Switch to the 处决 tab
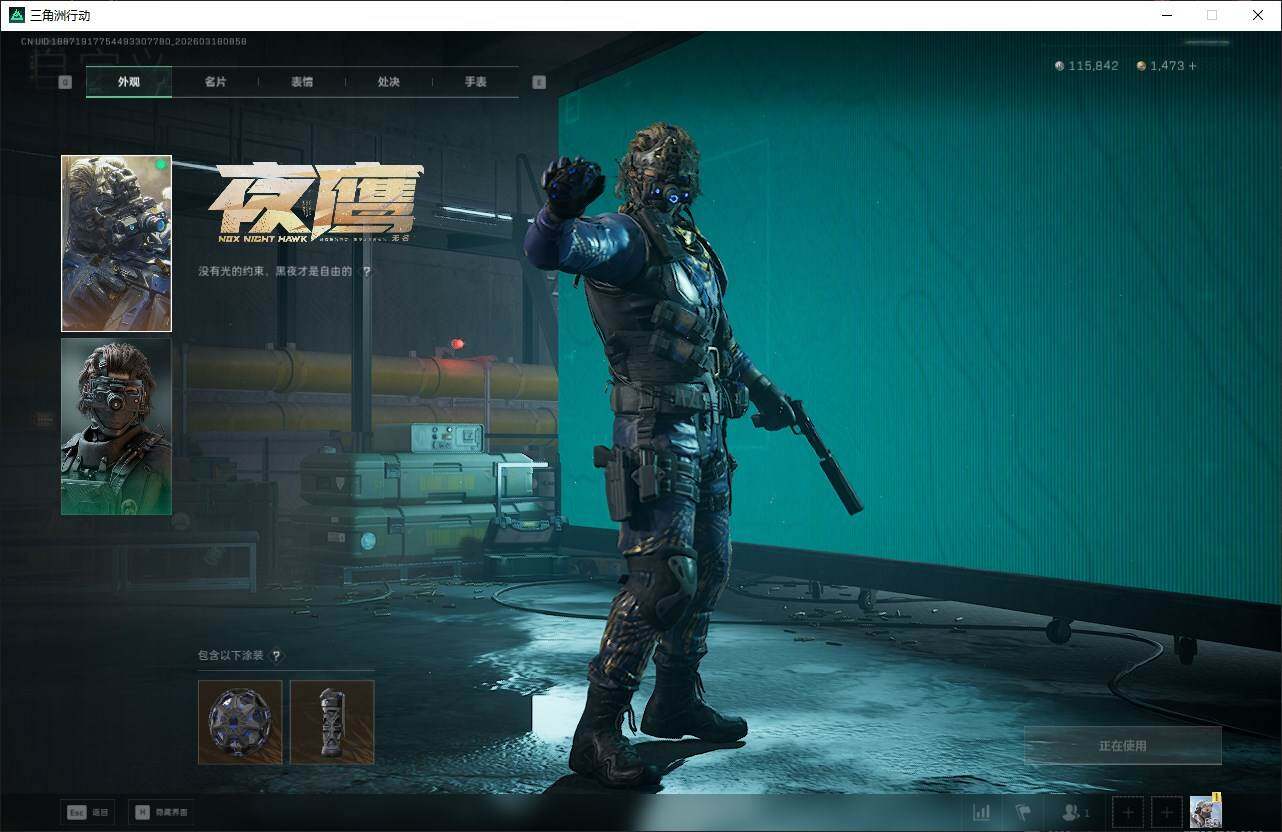This screenshot has height=832, width=1282. (x=389, y=82)
